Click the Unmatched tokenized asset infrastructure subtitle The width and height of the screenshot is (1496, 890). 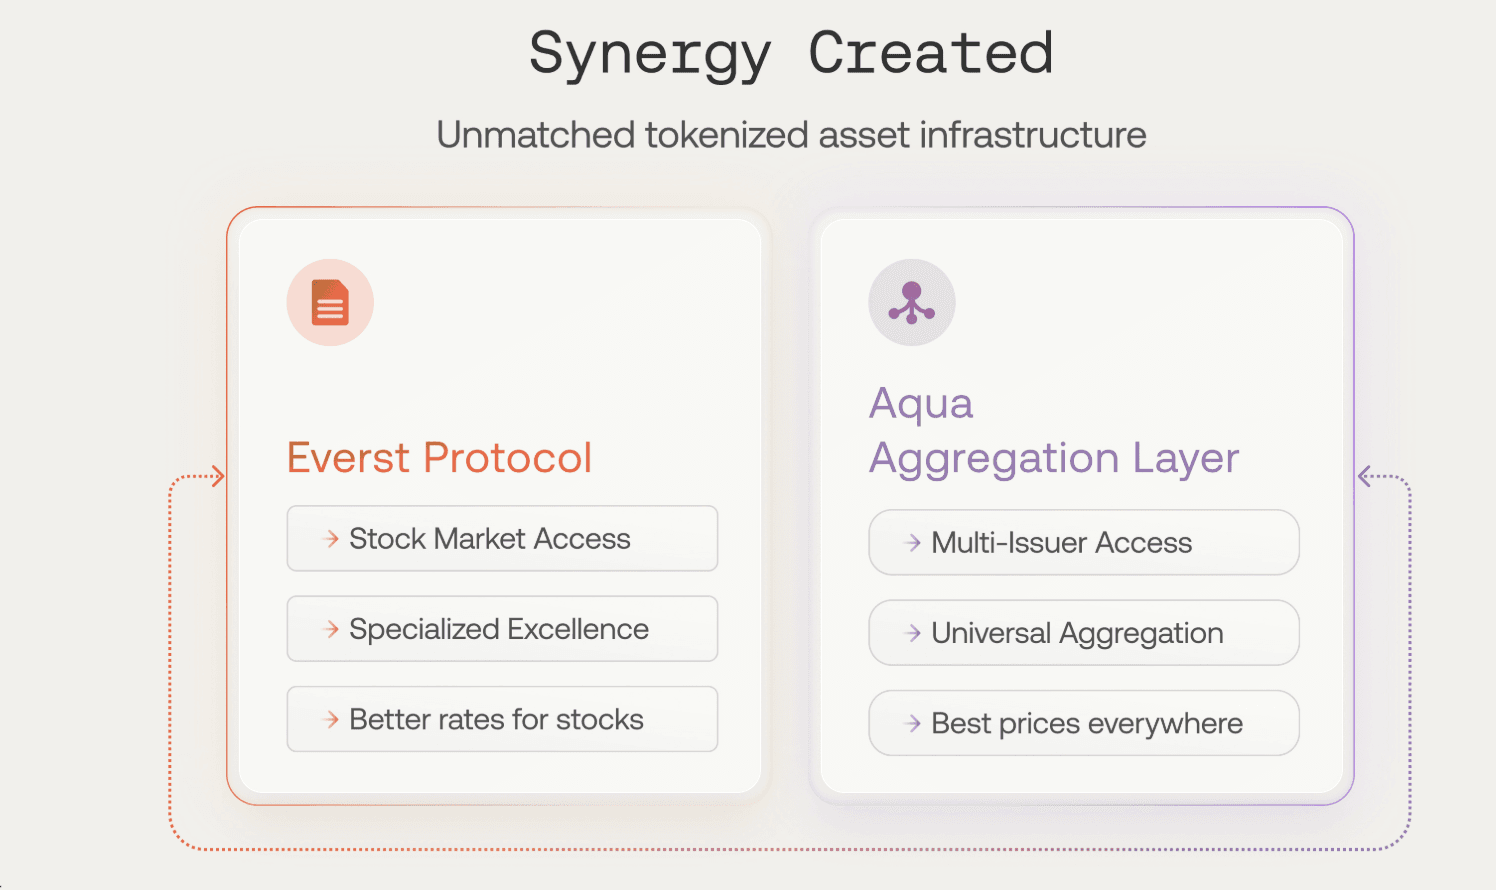(791, 135)
